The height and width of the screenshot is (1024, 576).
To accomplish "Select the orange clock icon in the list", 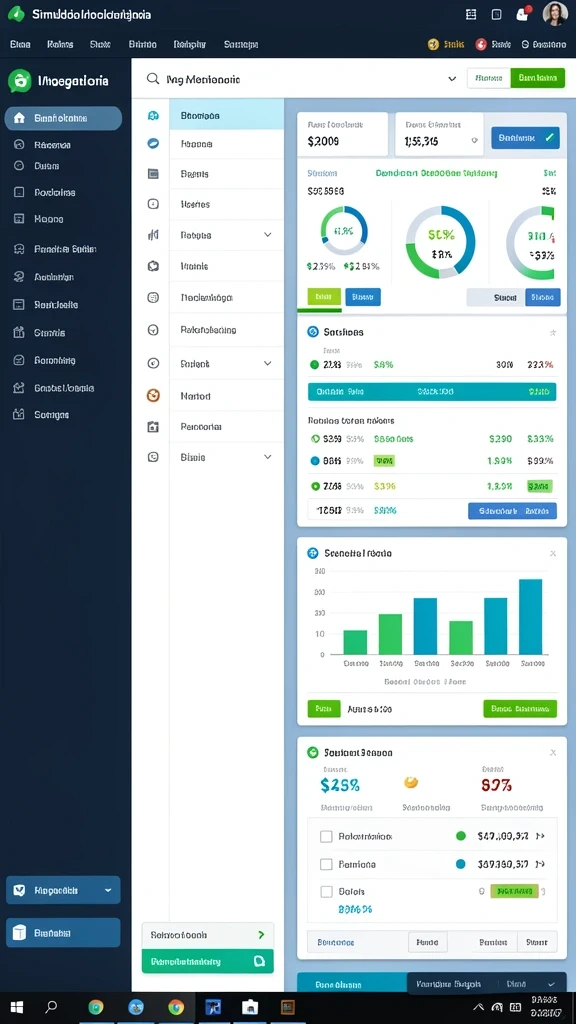I will click(x=153, y=395).
